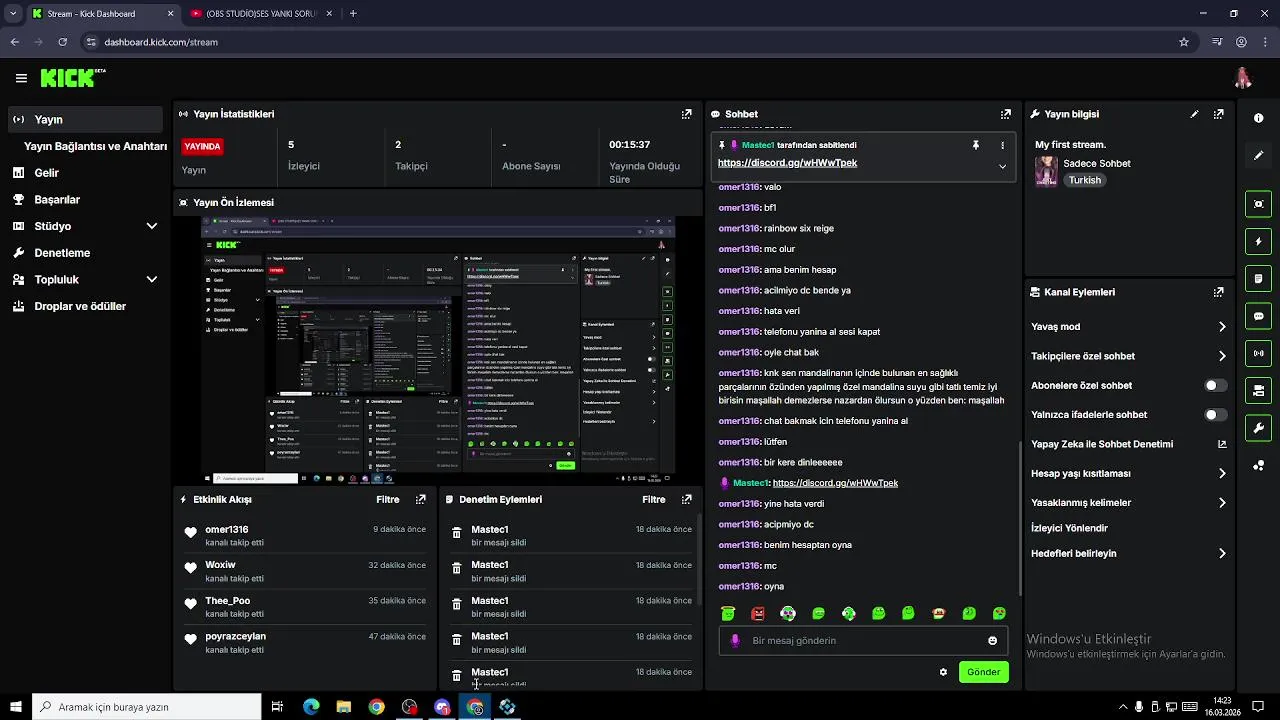Image resolution: width=1280 pixels, height=720 pixels.
Task: Open the profile avatar menu at top right
Action: (1243, 78)
